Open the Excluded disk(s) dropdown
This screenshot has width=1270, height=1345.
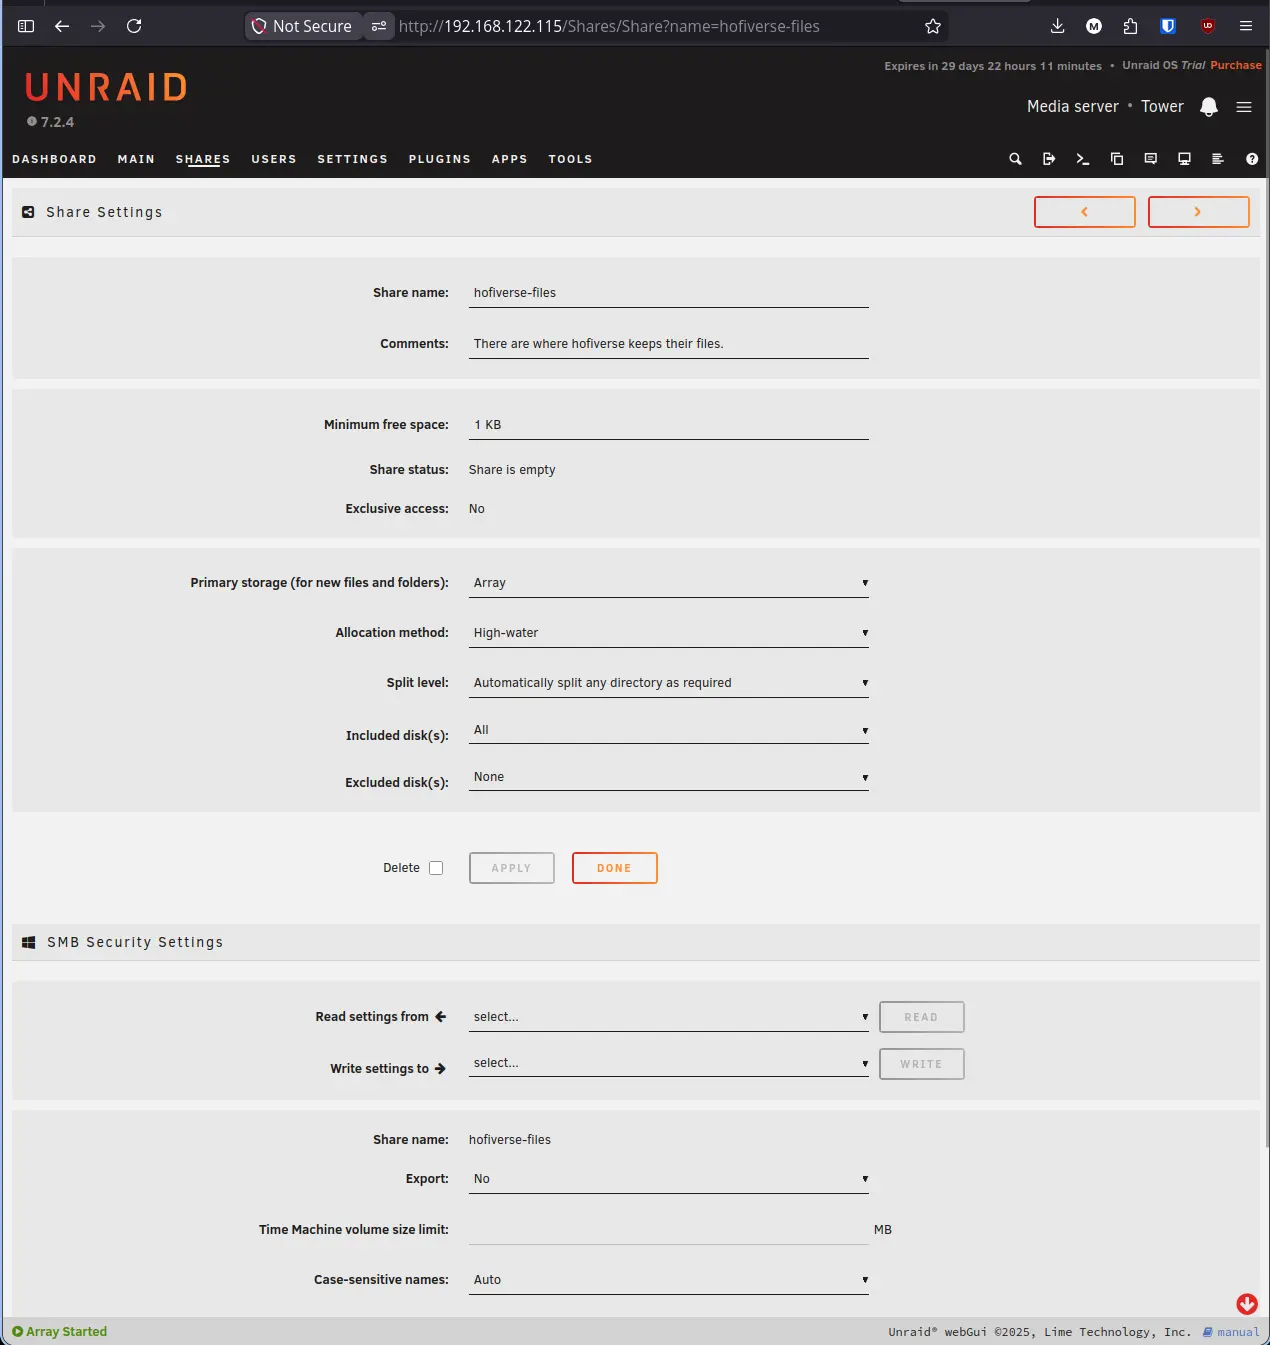tap(669, 777)
